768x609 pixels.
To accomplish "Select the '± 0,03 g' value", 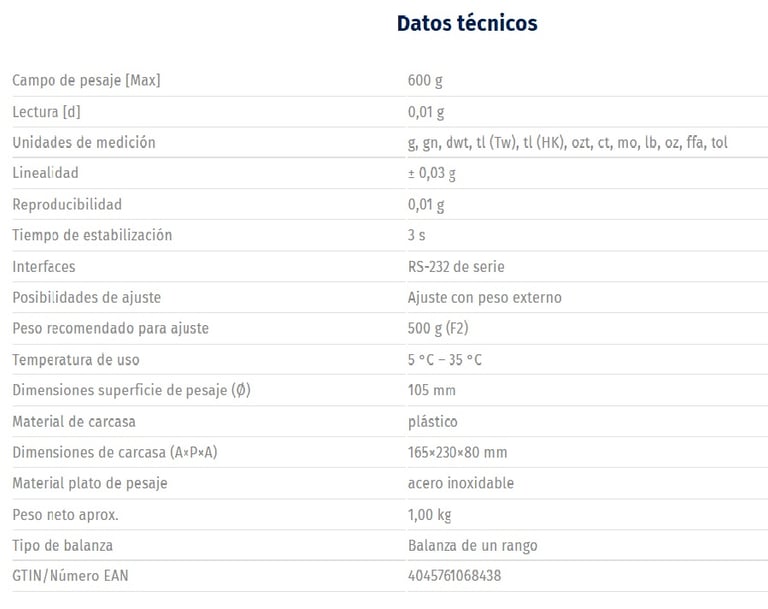I will pos(431,173).
